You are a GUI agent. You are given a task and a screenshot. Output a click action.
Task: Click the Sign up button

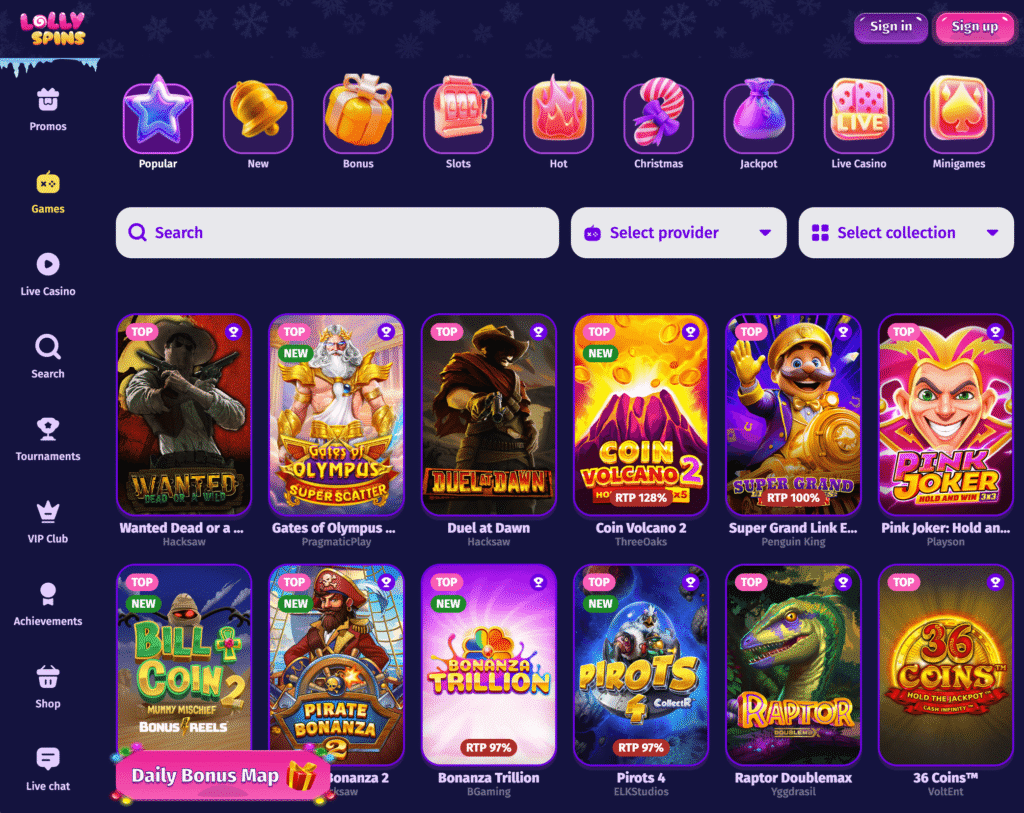pos(974,27)
